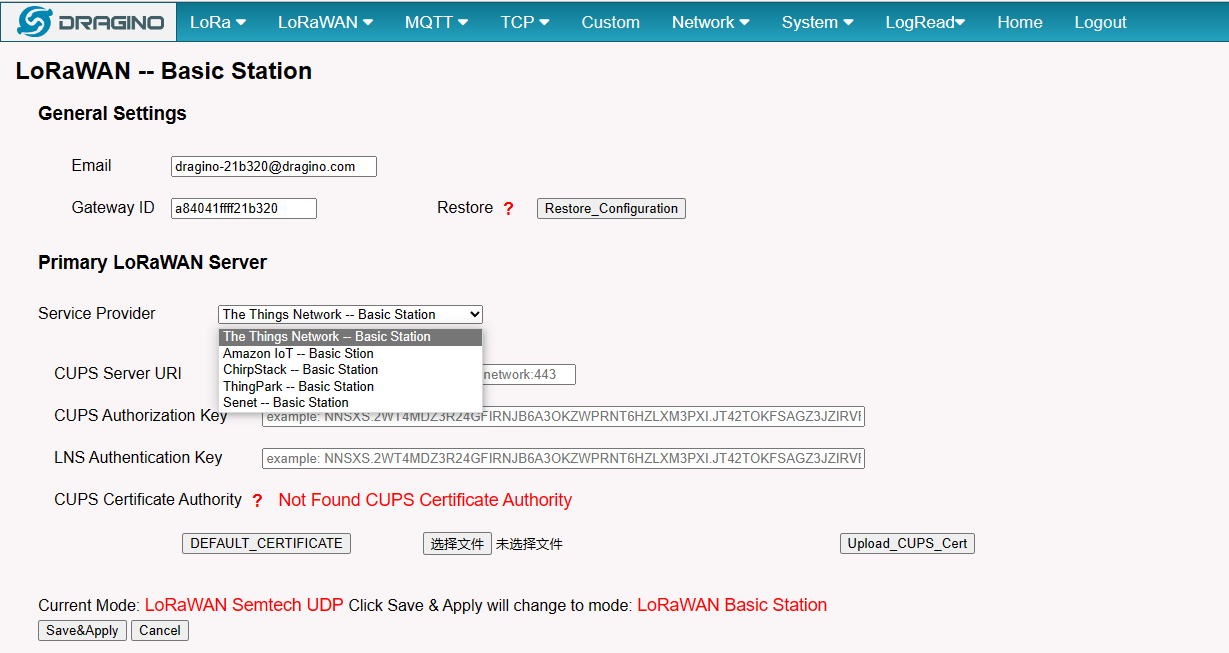Click the Dragino logo

tap(89, 22)
